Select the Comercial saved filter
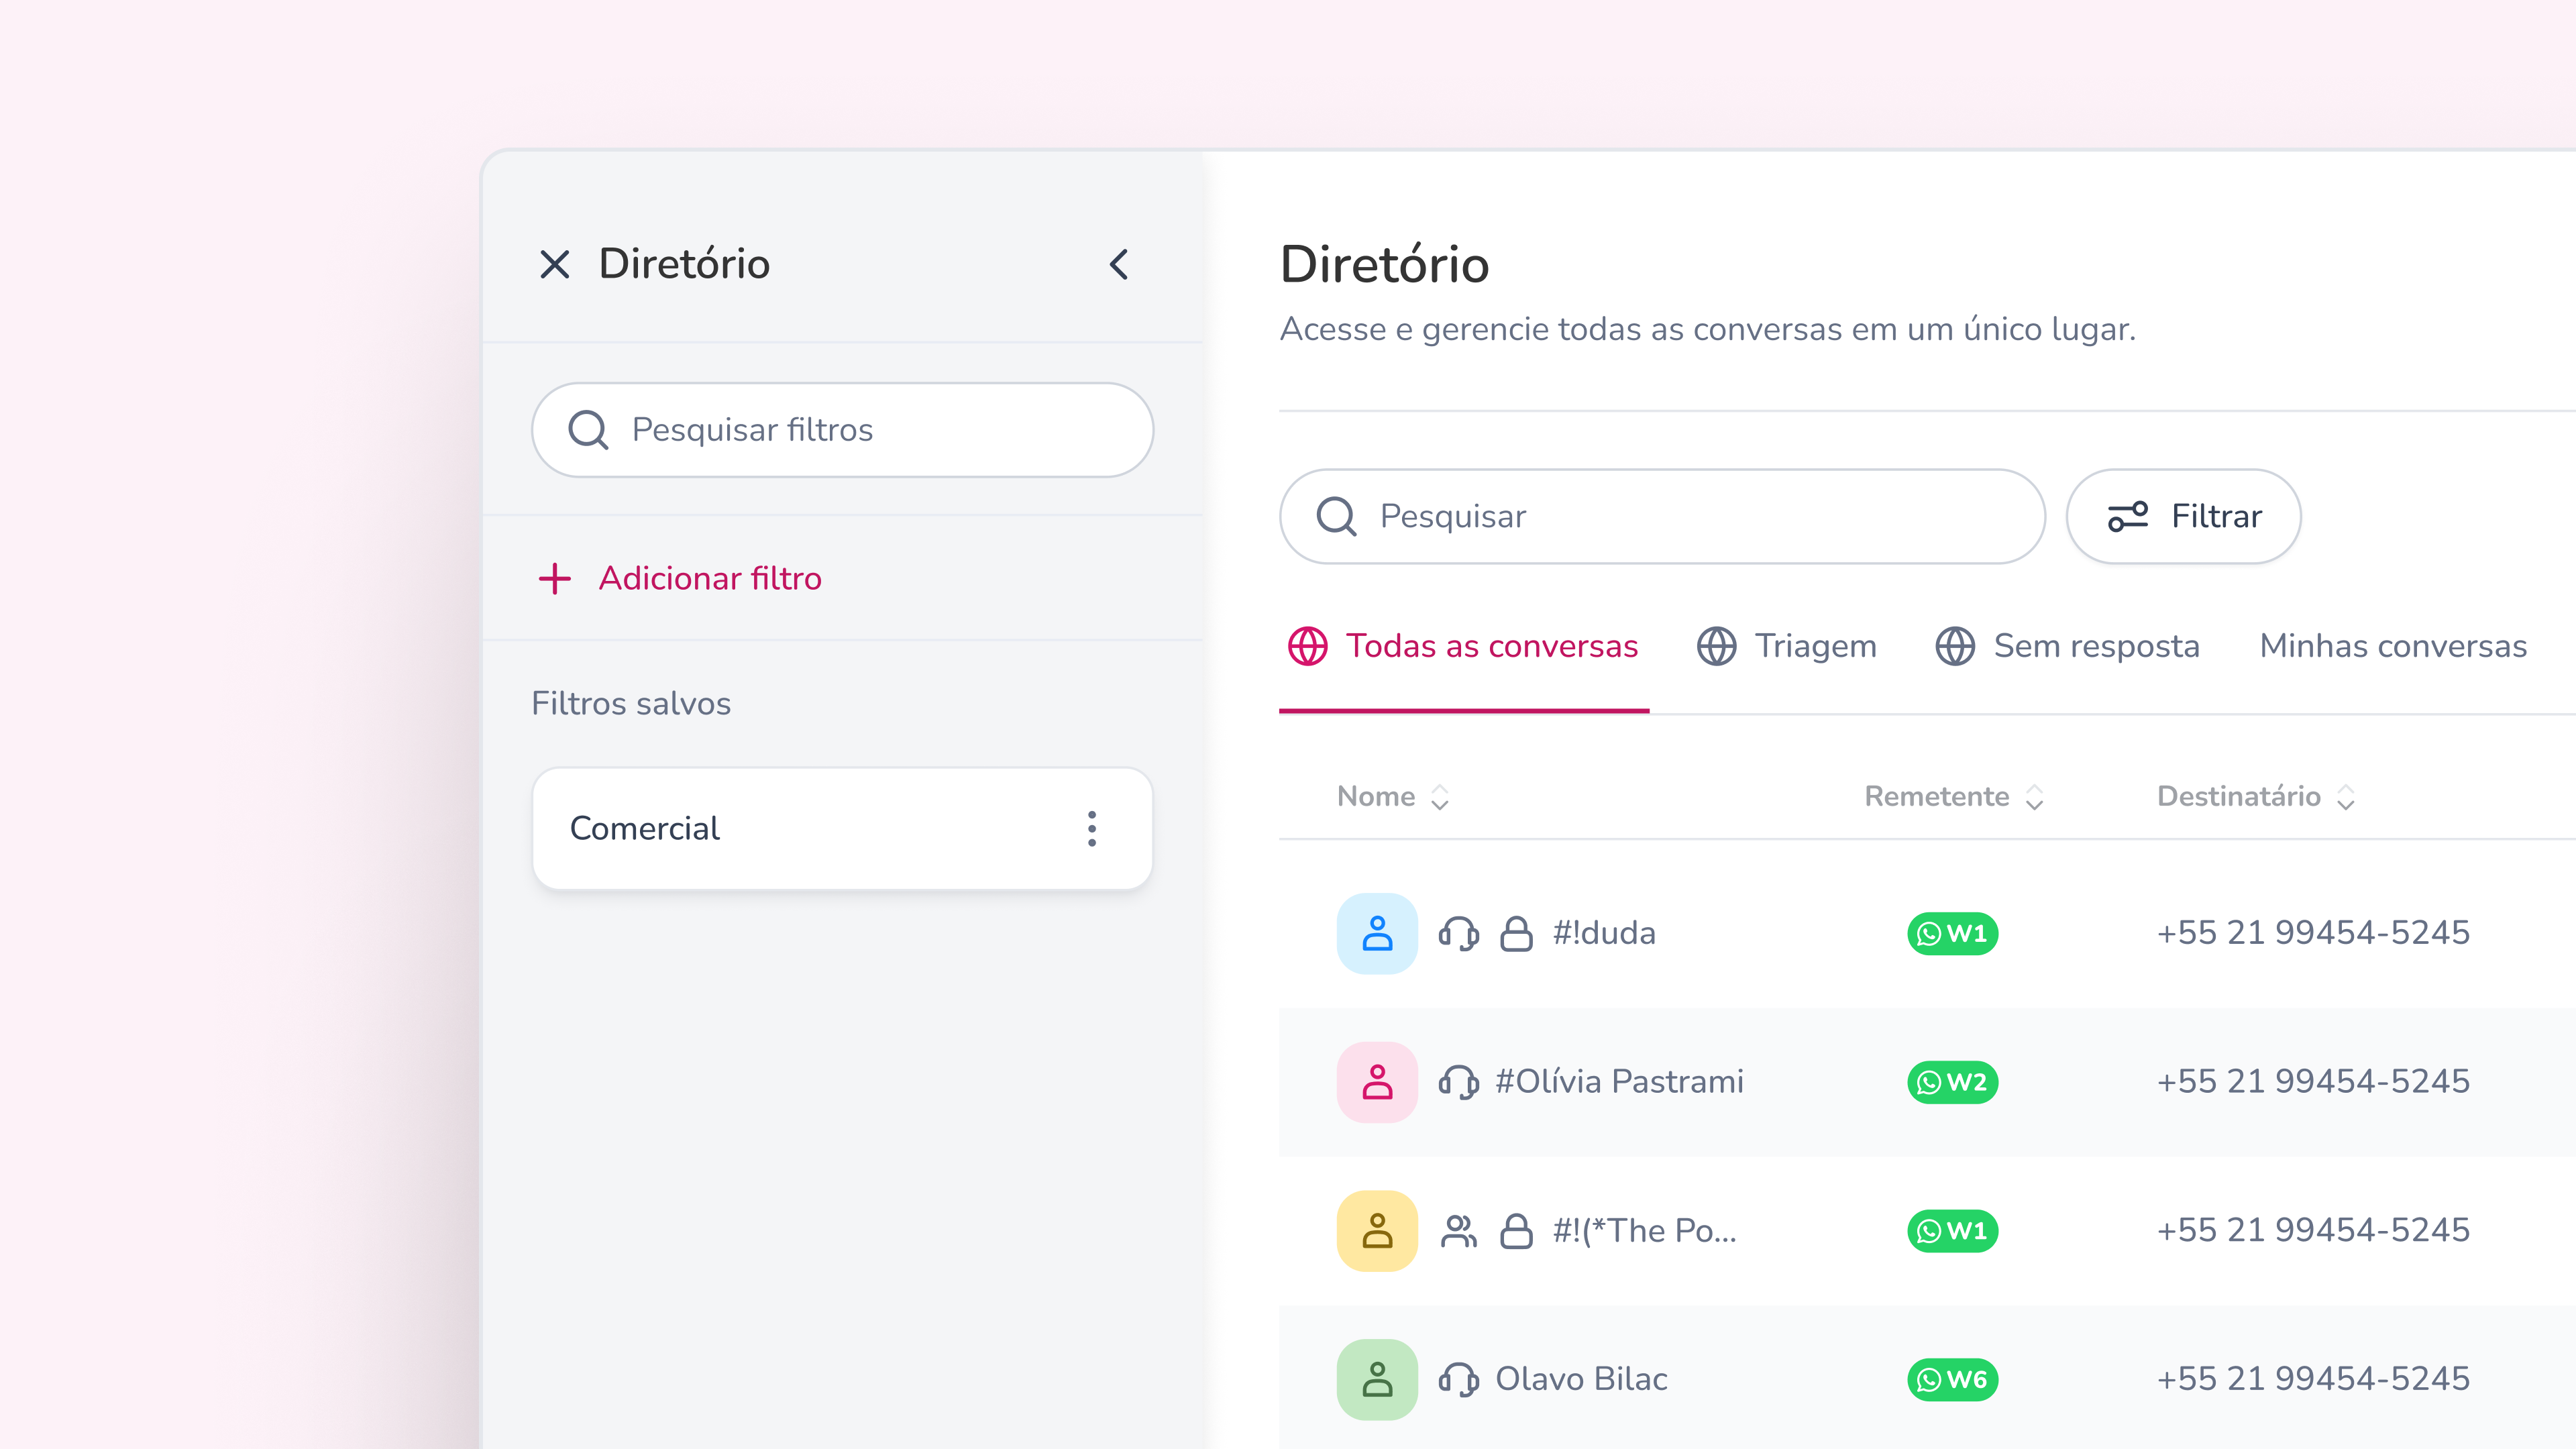 pyautogui.click(x=842, y=828)
